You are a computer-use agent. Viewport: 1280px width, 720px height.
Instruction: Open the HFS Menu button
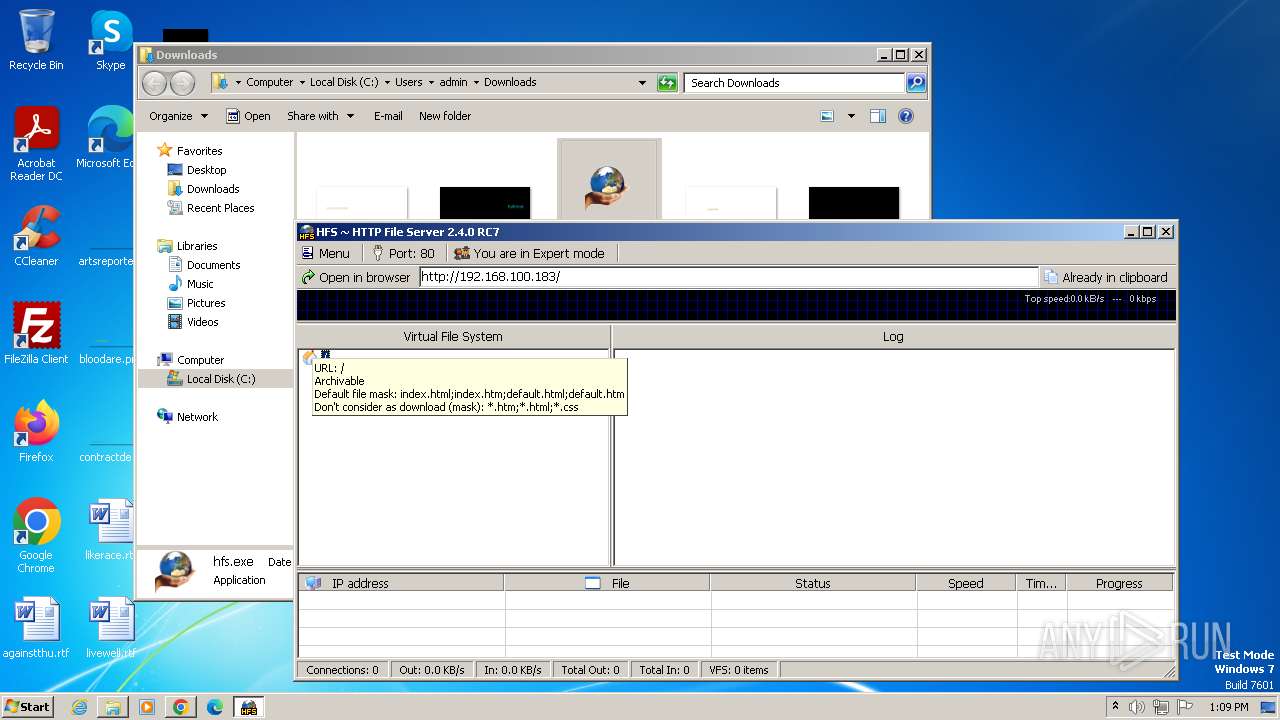[326, 253]
